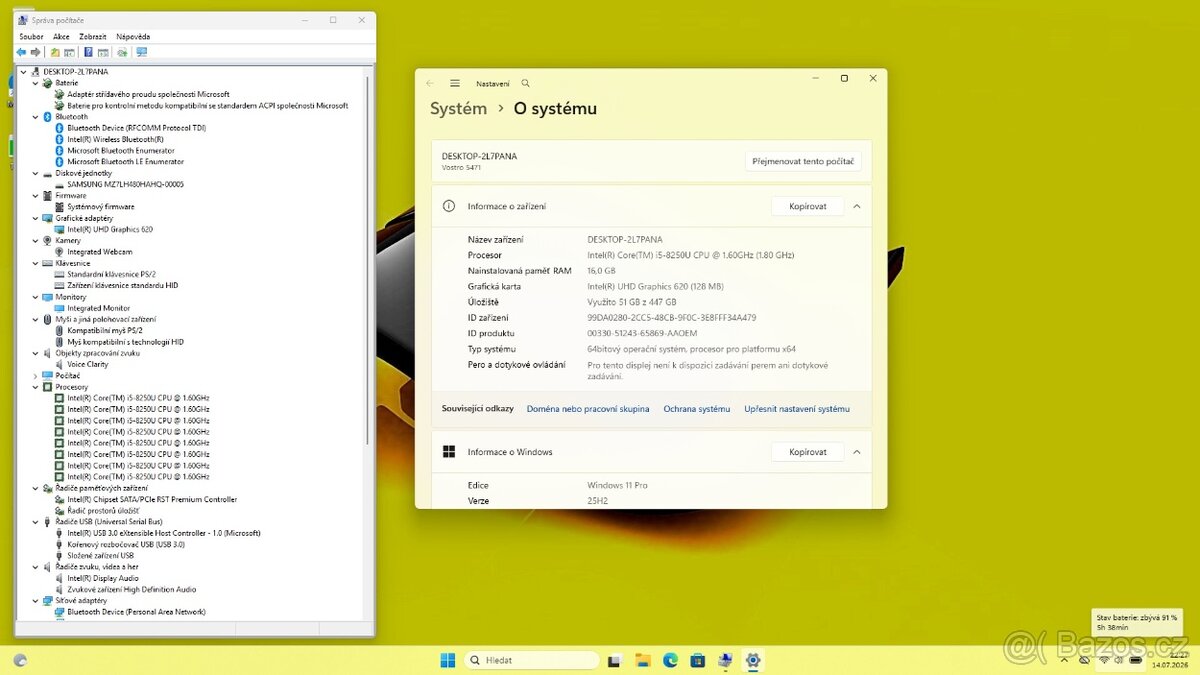
Task: Click the Kamery category icon
Action: [x=47, y=241]
